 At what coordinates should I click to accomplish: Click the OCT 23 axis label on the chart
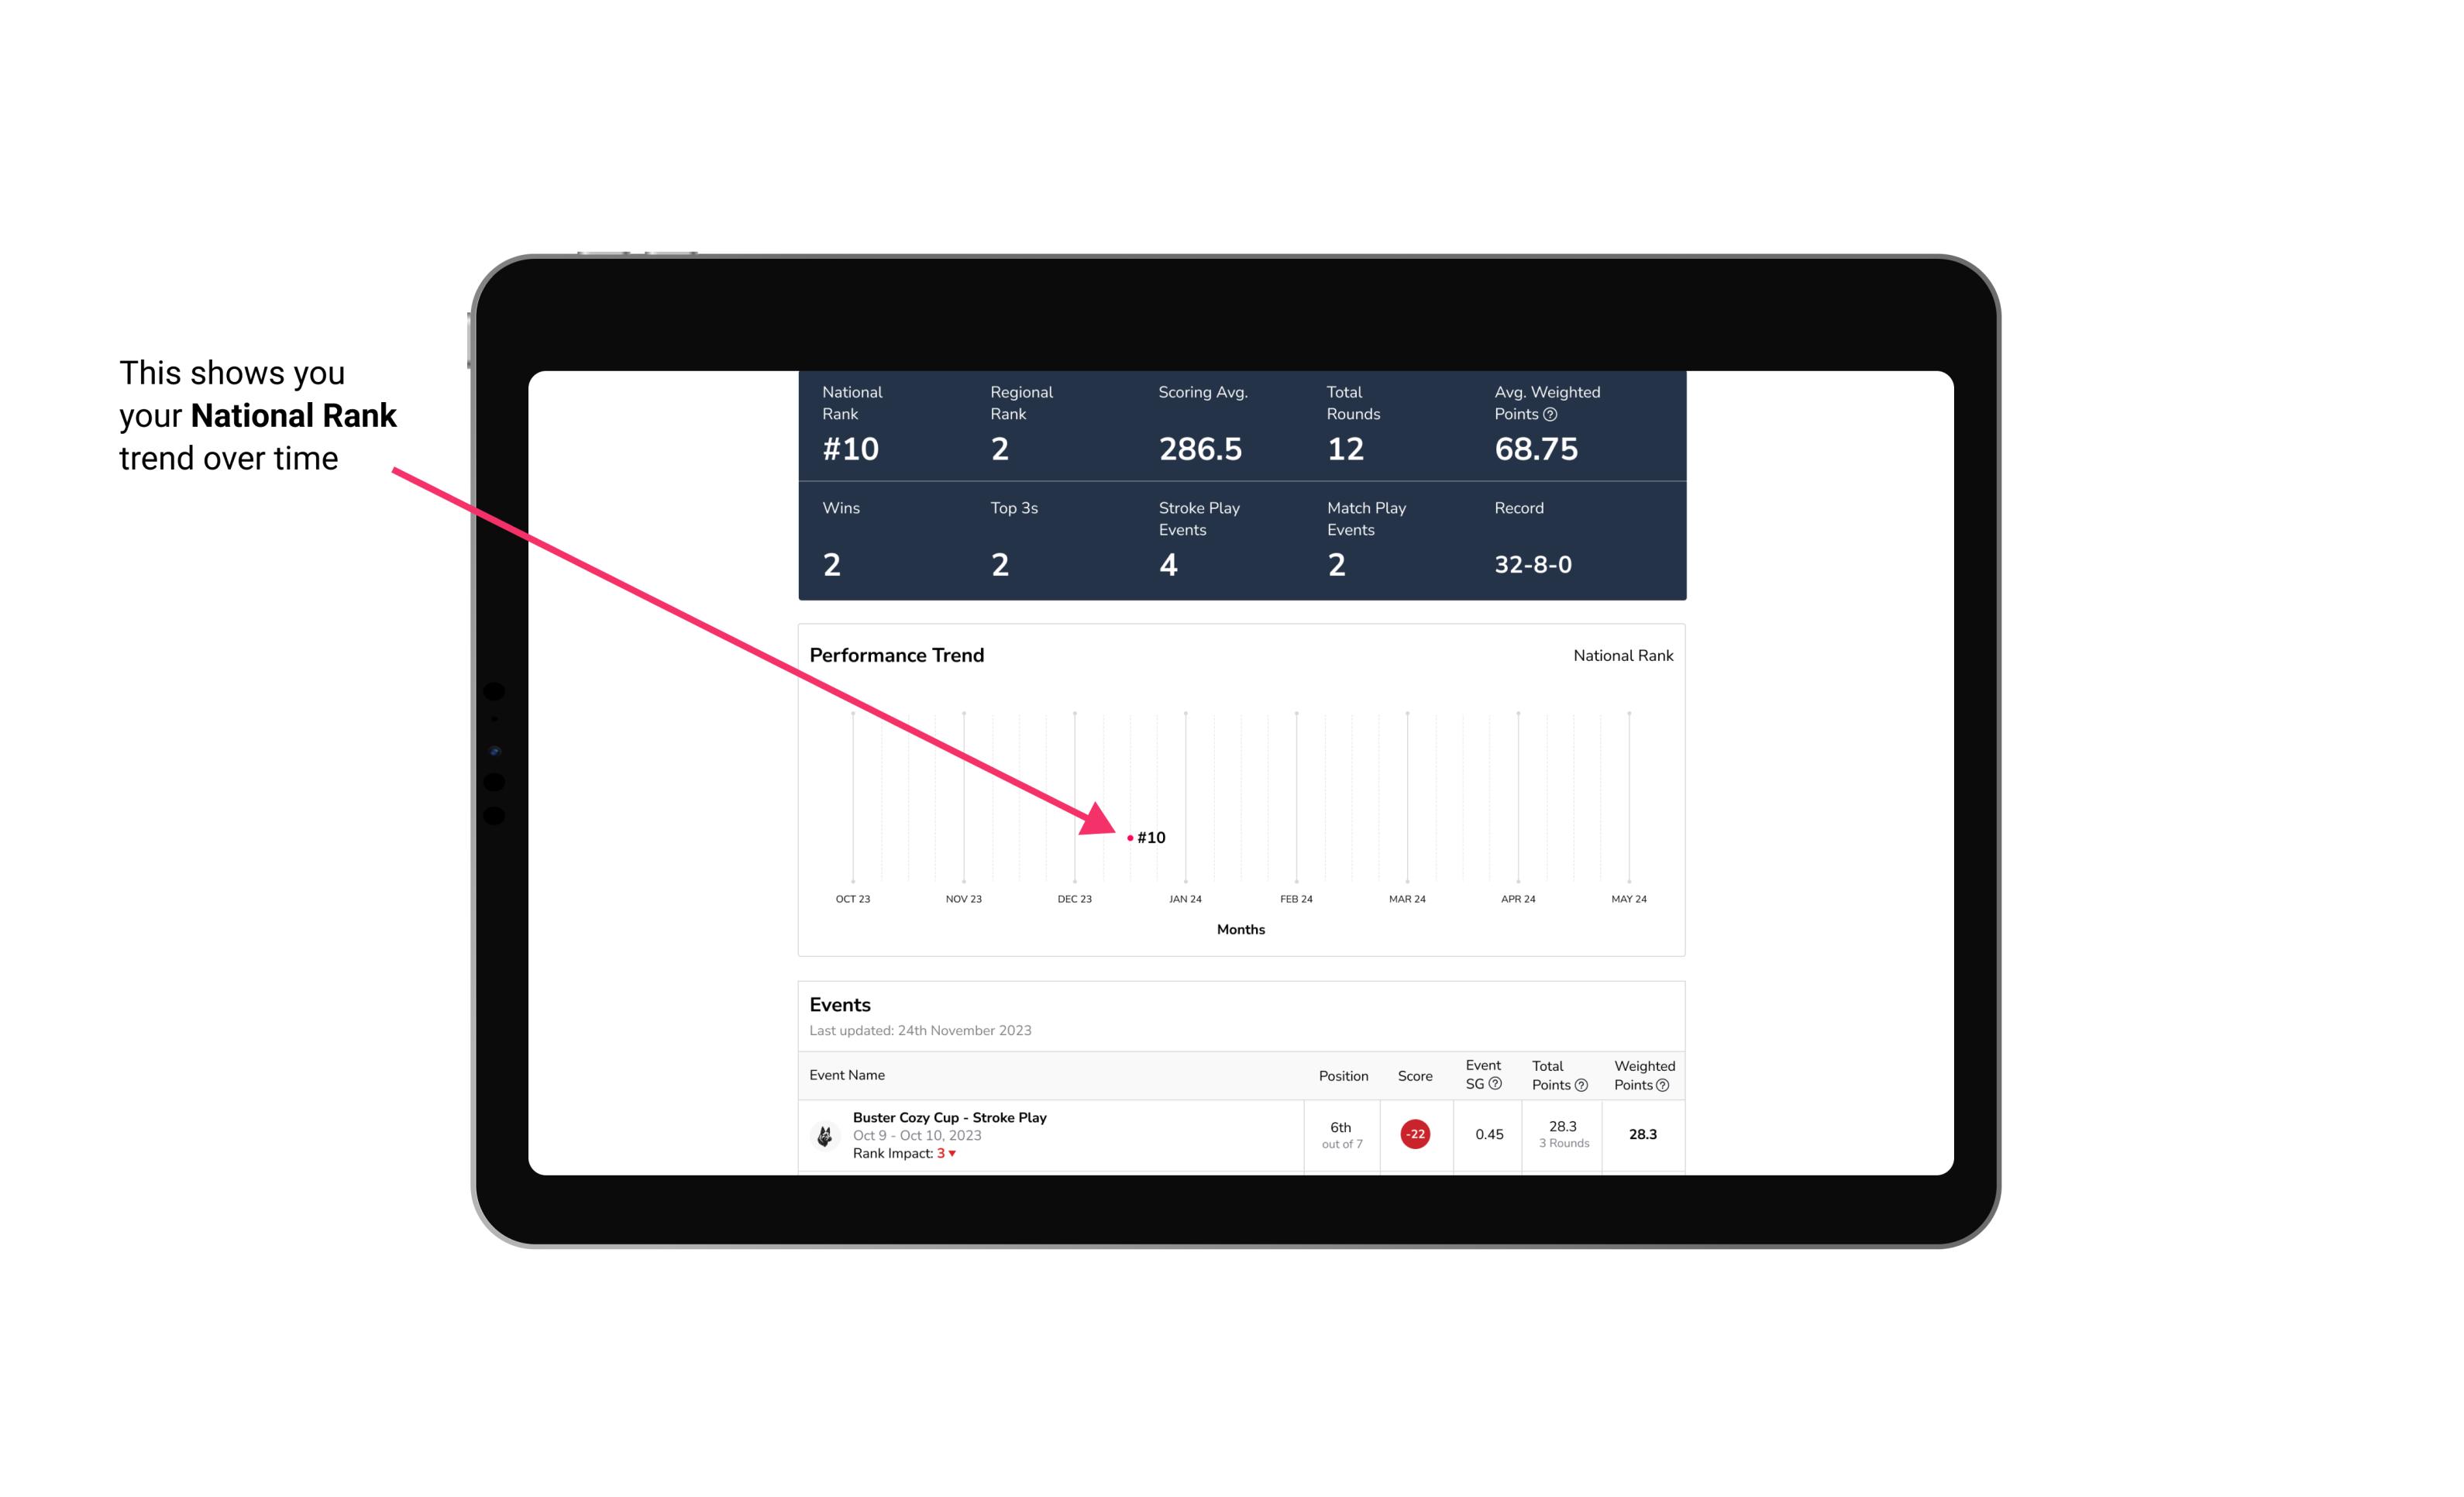[x=852, y=899]
